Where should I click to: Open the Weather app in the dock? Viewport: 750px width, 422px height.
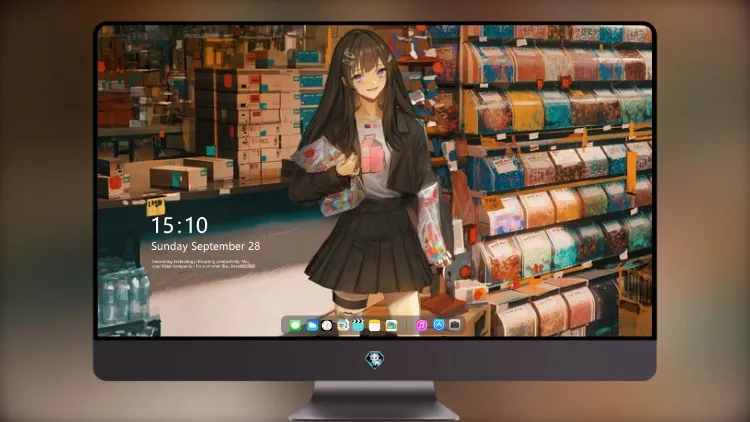312,325
